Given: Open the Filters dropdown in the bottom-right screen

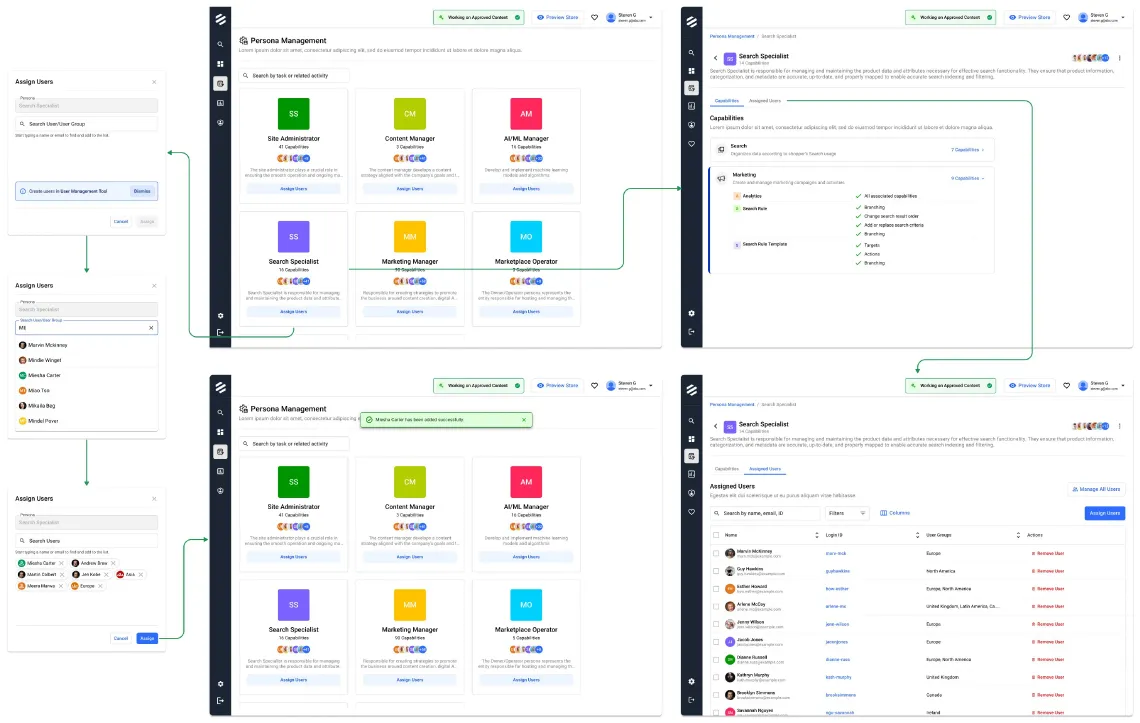Looking at the screenshot, I should coord(847,514).
